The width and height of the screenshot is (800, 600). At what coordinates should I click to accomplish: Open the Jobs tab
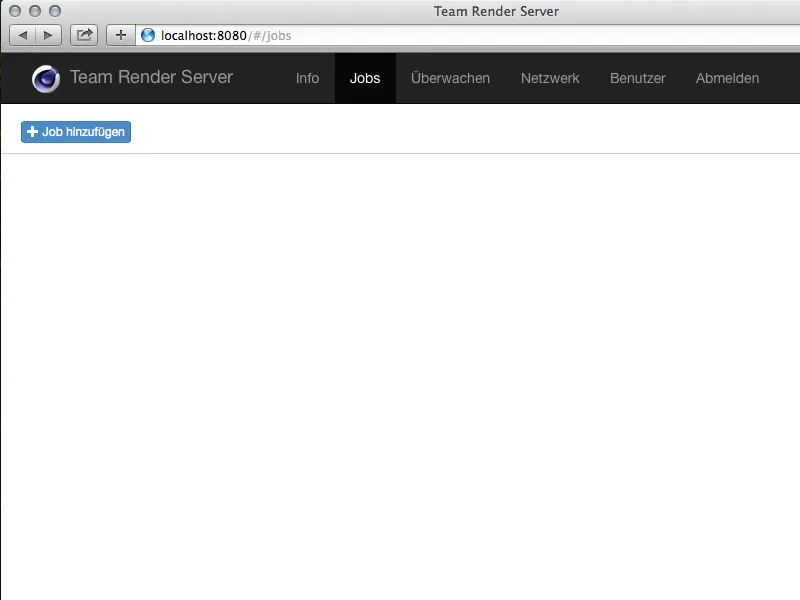pyautogui.click(x=365, y=78)
